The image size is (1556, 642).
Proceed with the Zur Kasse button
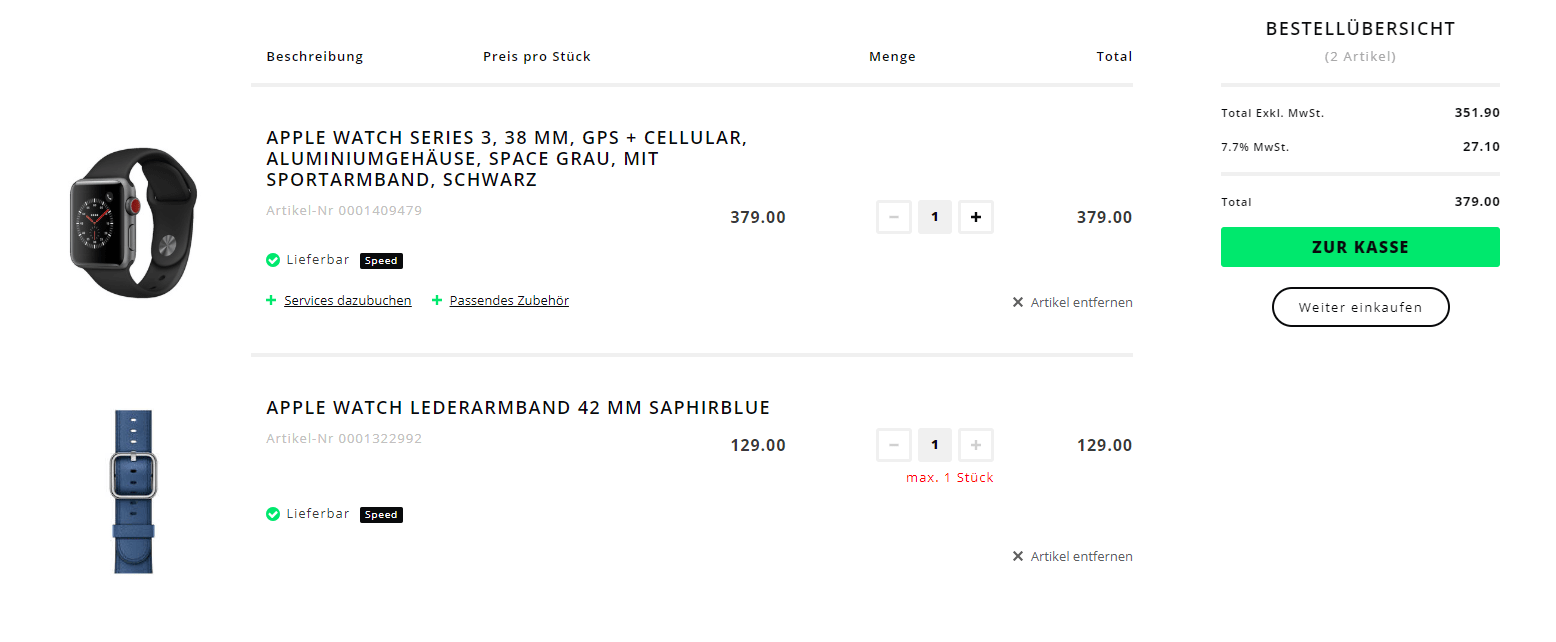click(1360, 247)
